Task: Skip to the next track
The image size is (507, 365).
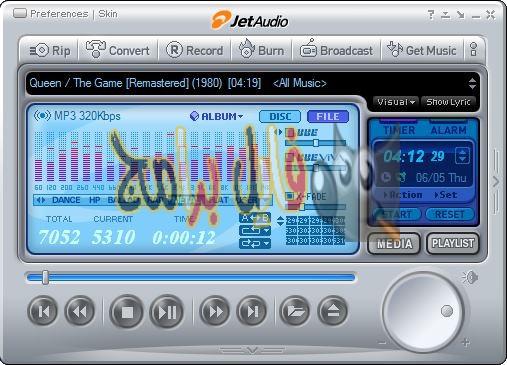Action: coord(253,312)
